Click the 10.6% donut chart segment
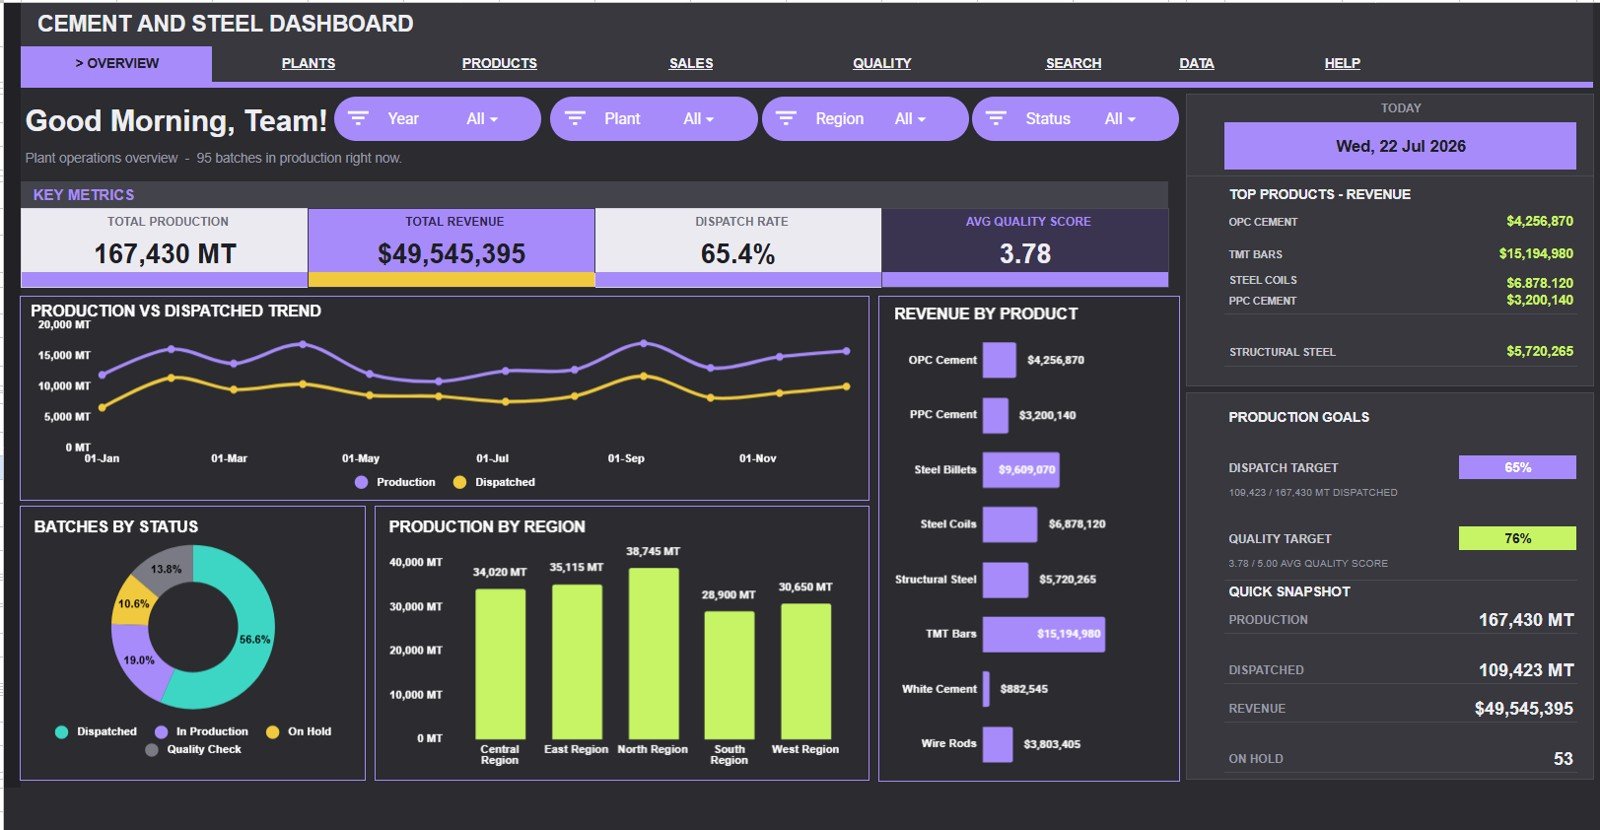This screenshot has height=830, width=1600. point(132,603)
